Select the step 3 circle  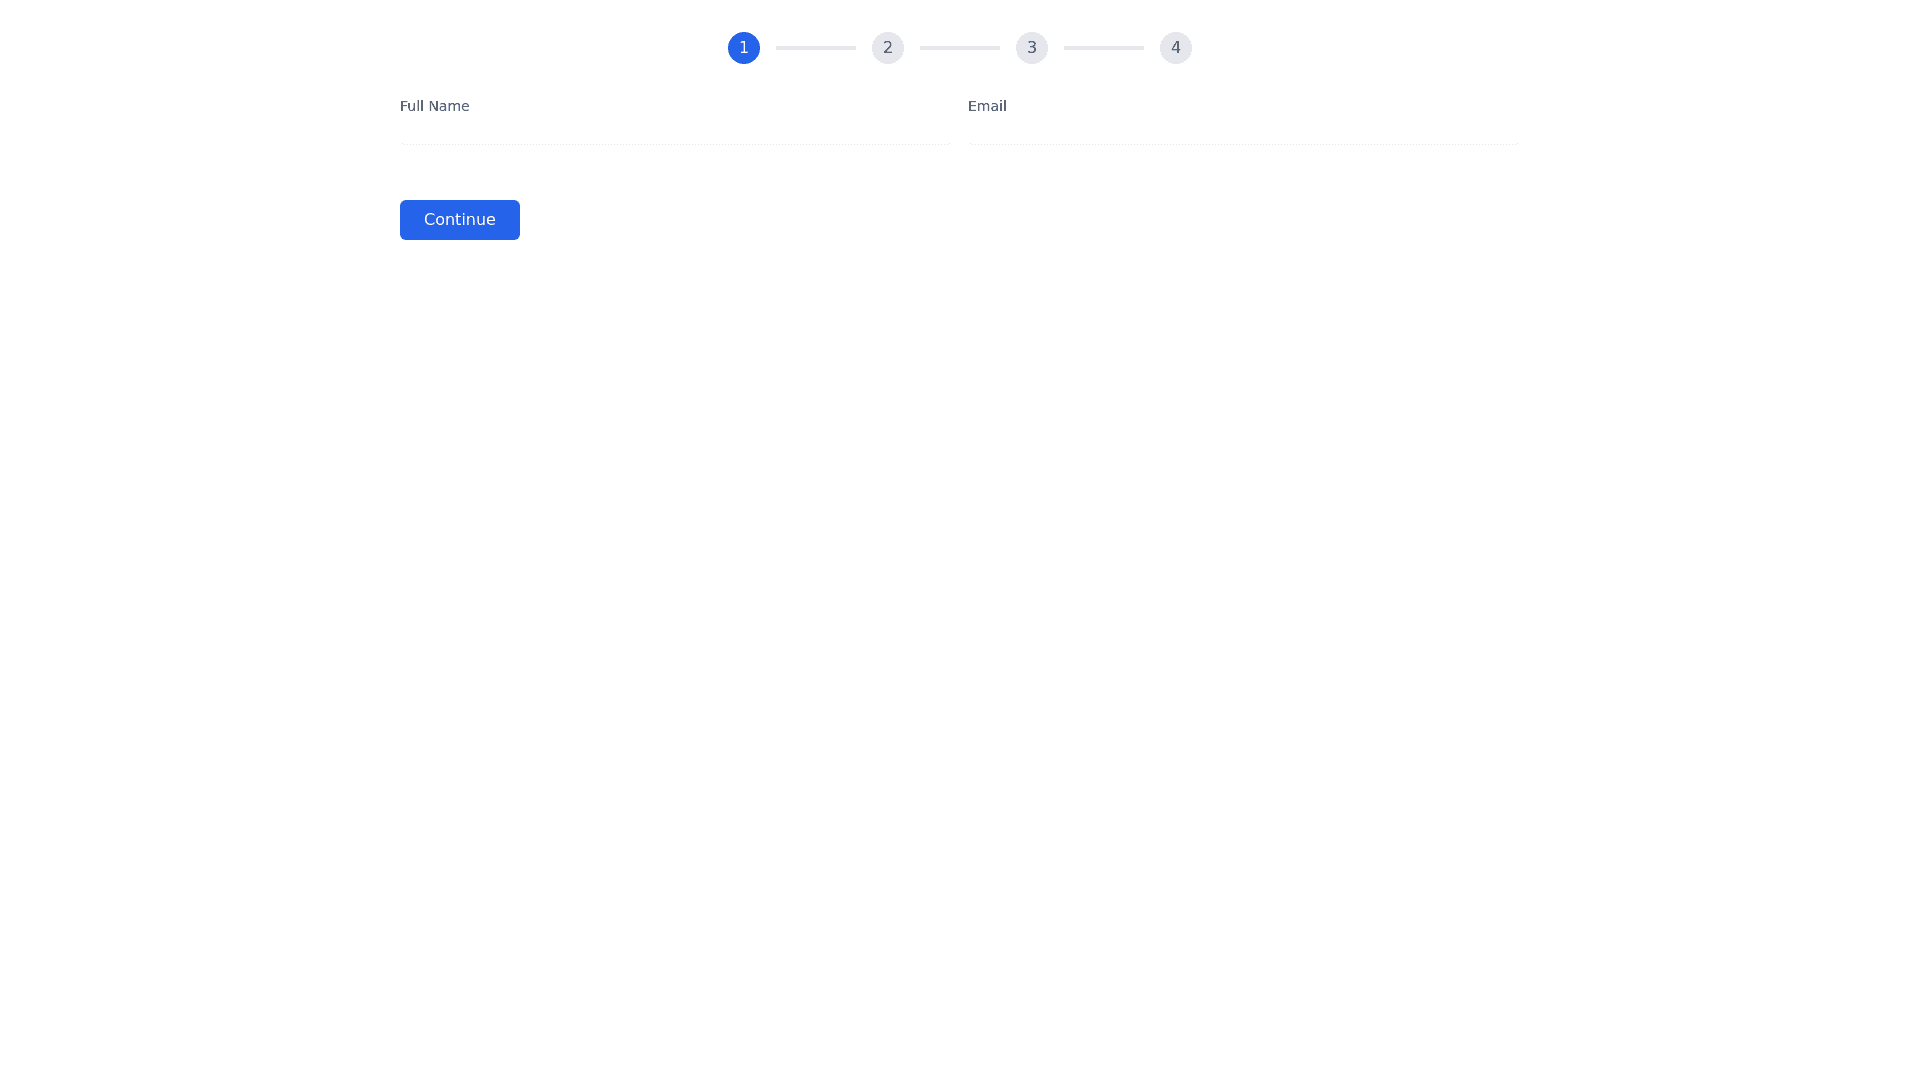tap(1031, 48)
